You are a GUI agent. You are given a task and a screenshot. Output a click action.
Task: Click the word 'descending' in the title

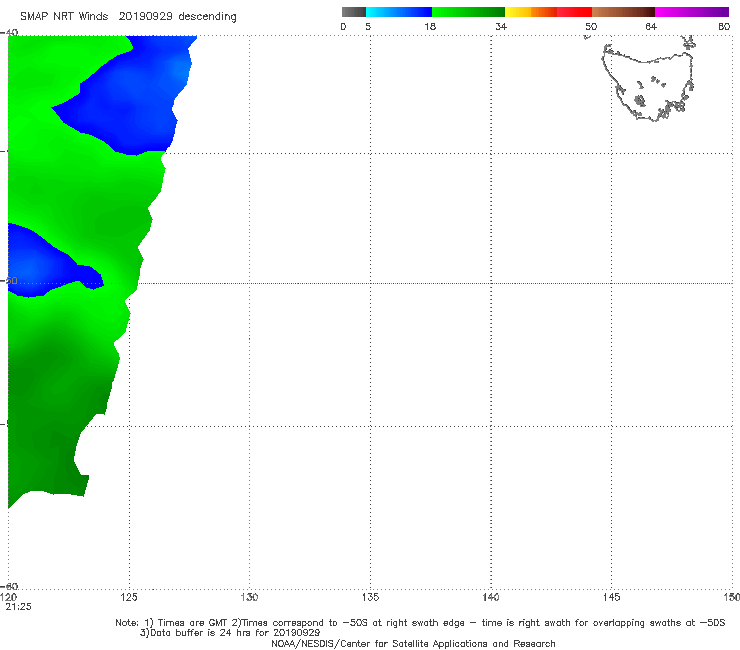click(x=208, y=17)
